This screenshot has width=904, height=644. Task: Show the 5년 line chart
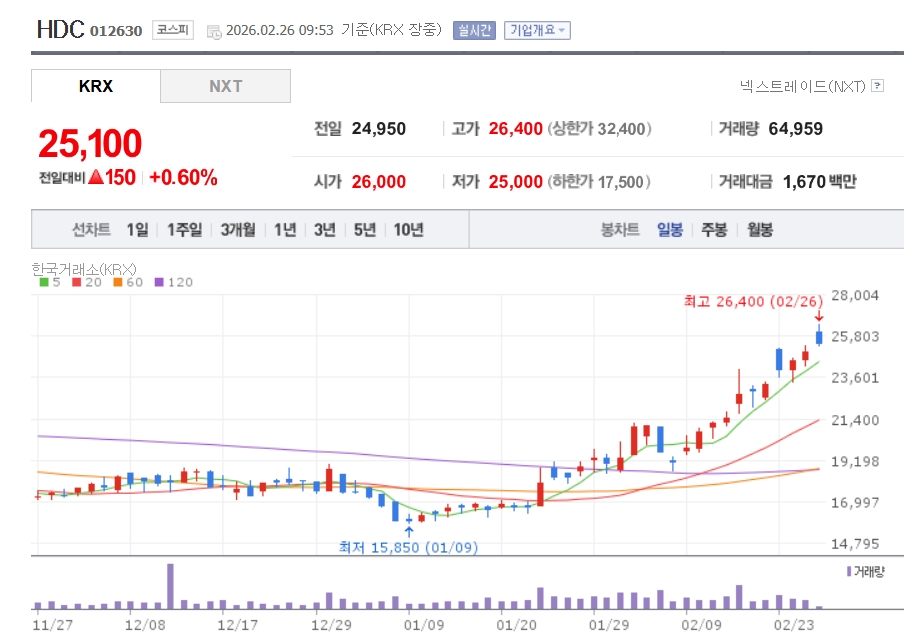tap(364, 229)
